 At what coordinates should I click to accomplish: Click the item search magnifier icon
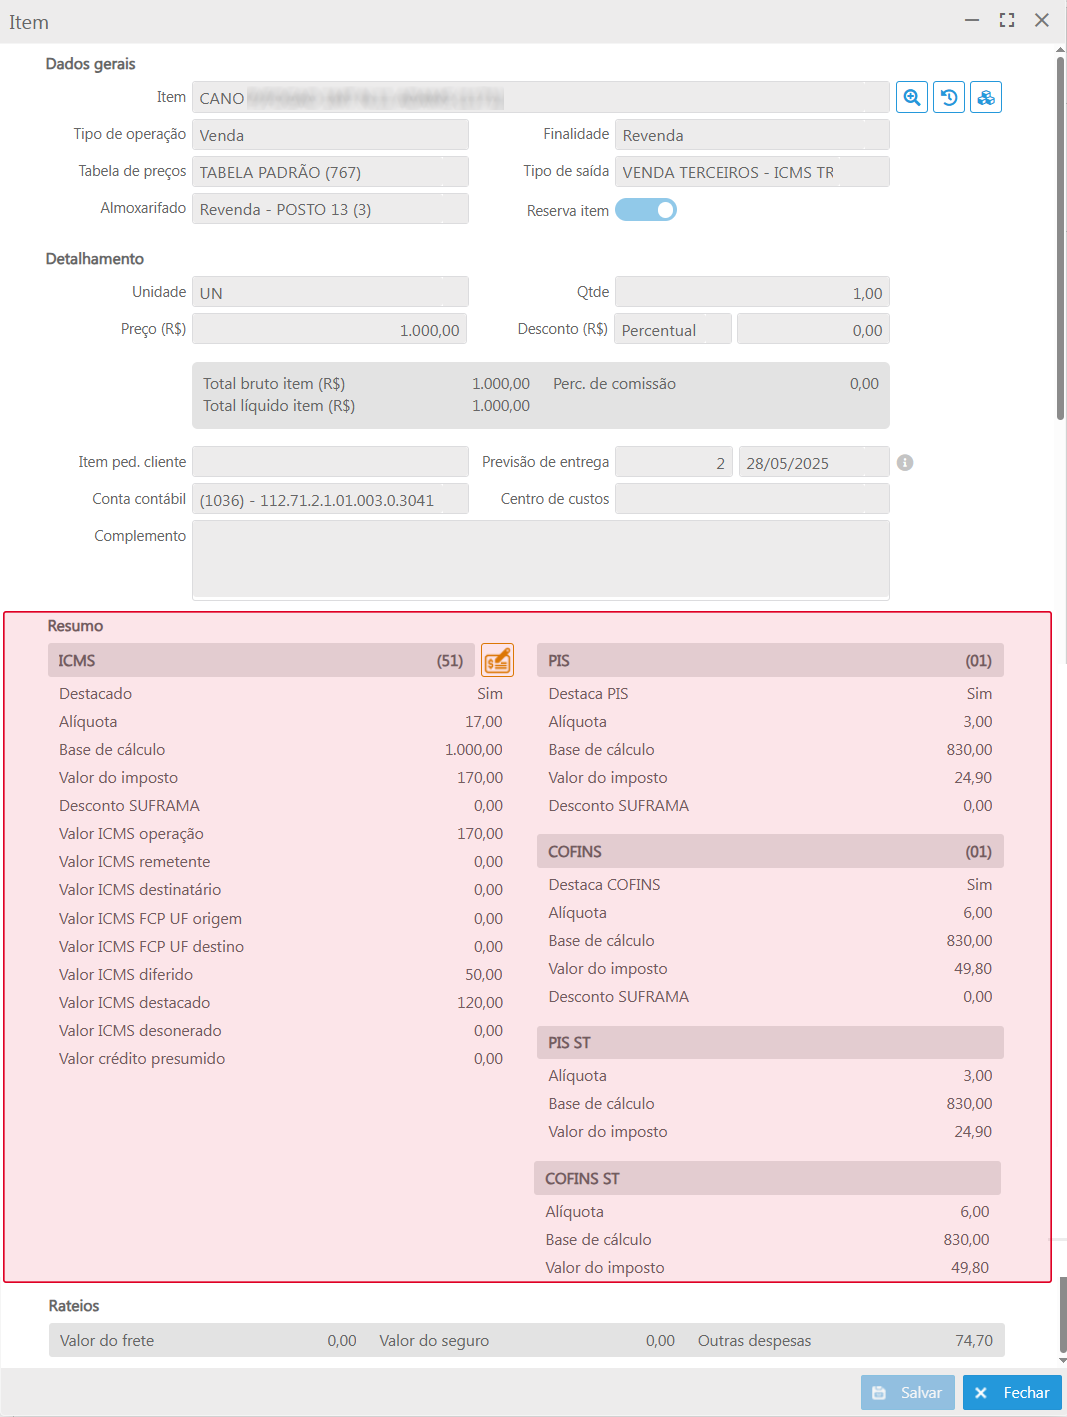[911, 97]
